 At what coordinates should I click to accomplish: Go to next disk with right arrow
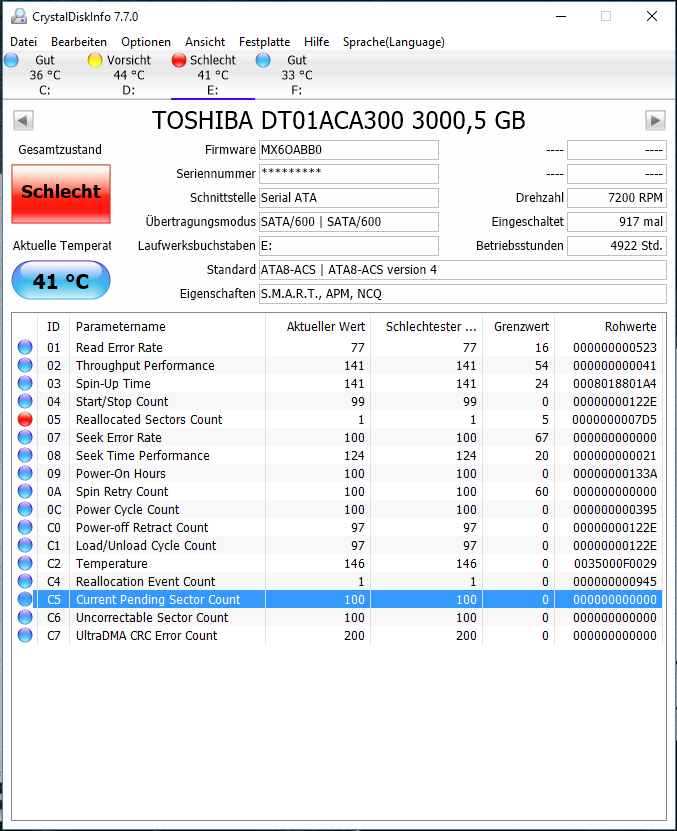(655, 120)
